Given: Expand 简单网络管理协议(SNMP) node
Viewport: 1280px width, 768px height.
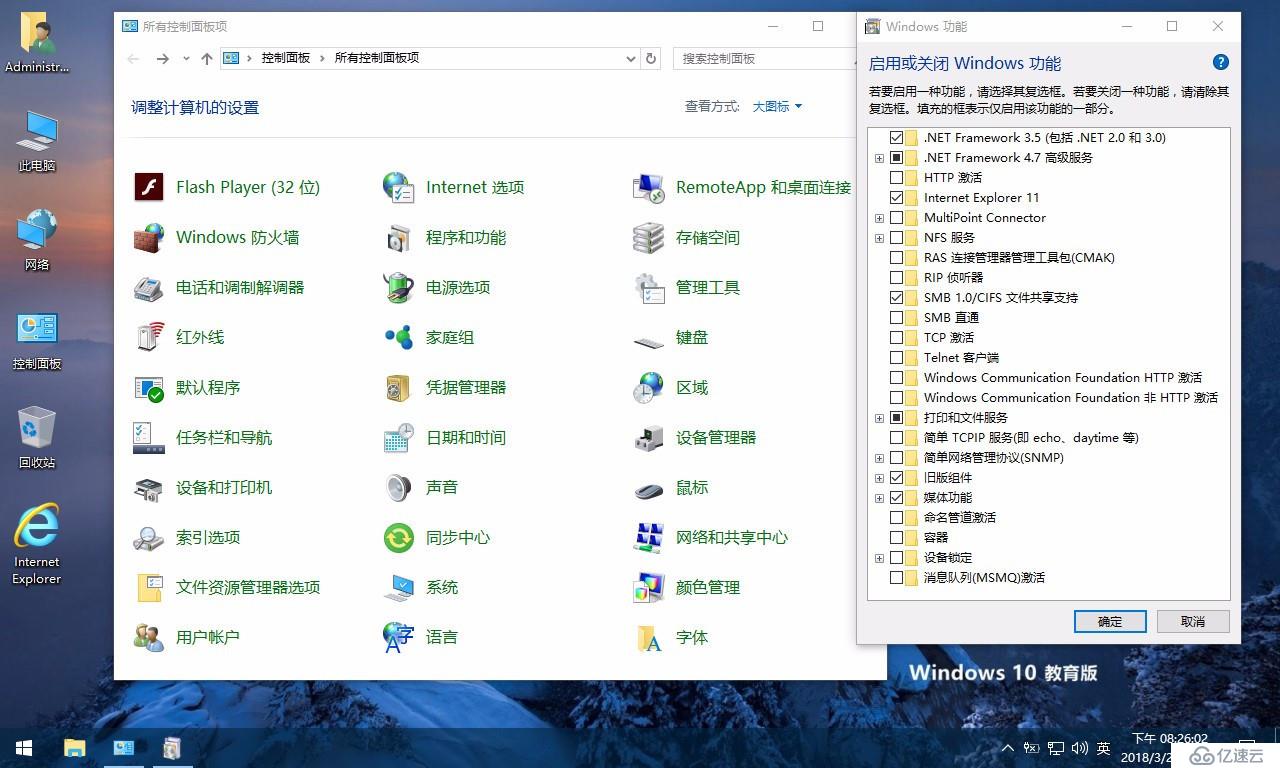Looking at the screenshot, I should 879,458.
